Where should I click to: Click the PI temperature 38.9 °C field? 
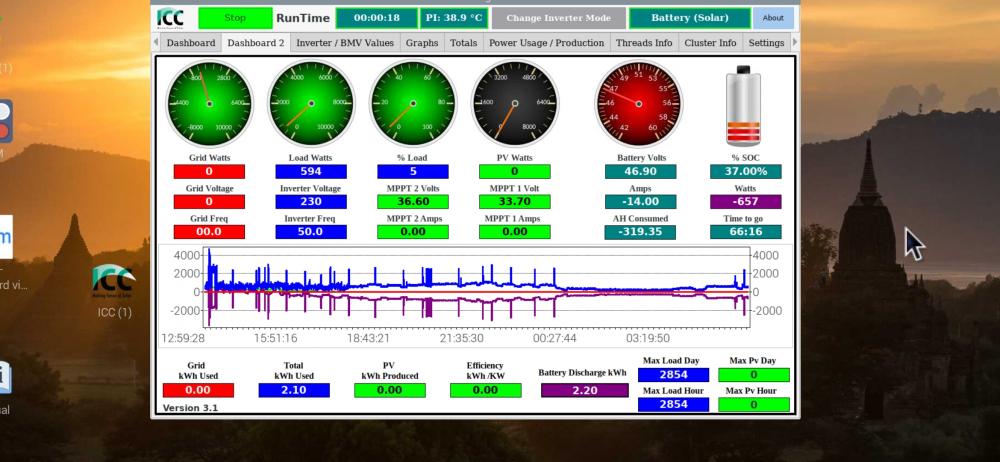(454, 18)
